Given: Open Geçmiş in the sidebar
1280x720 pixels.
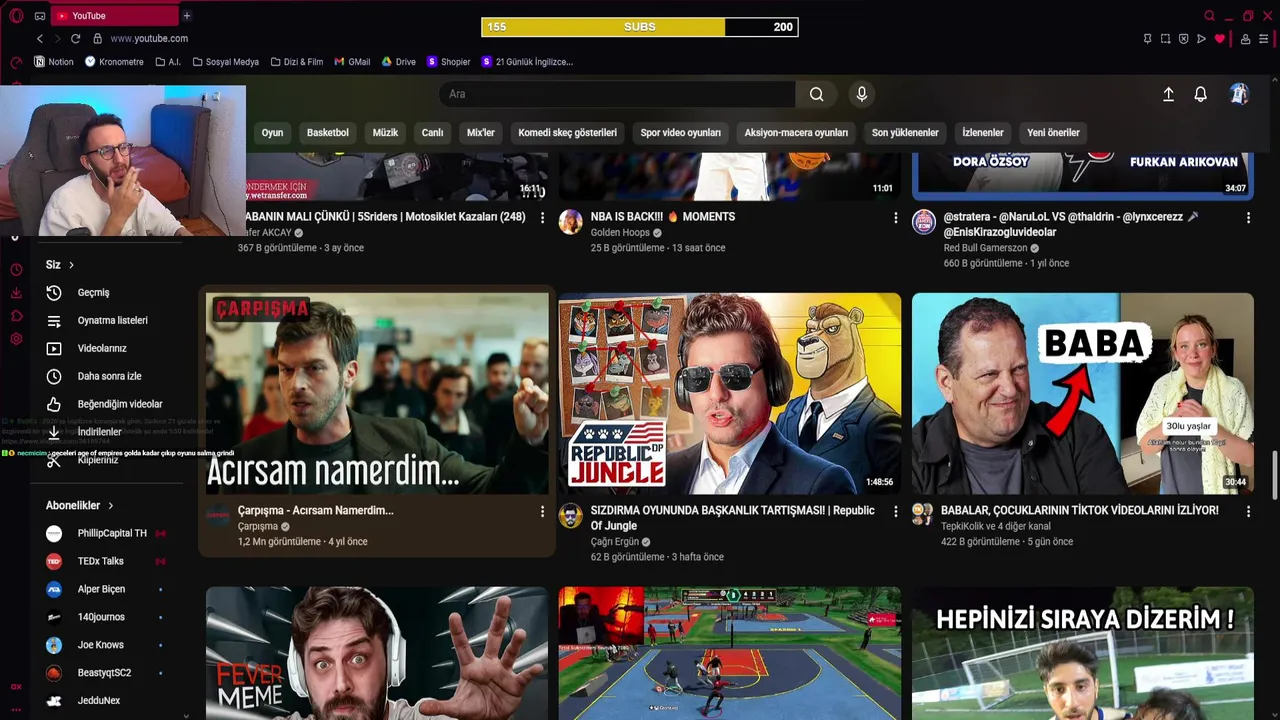Looking at the screenshot, I should [x=110, y=293].
